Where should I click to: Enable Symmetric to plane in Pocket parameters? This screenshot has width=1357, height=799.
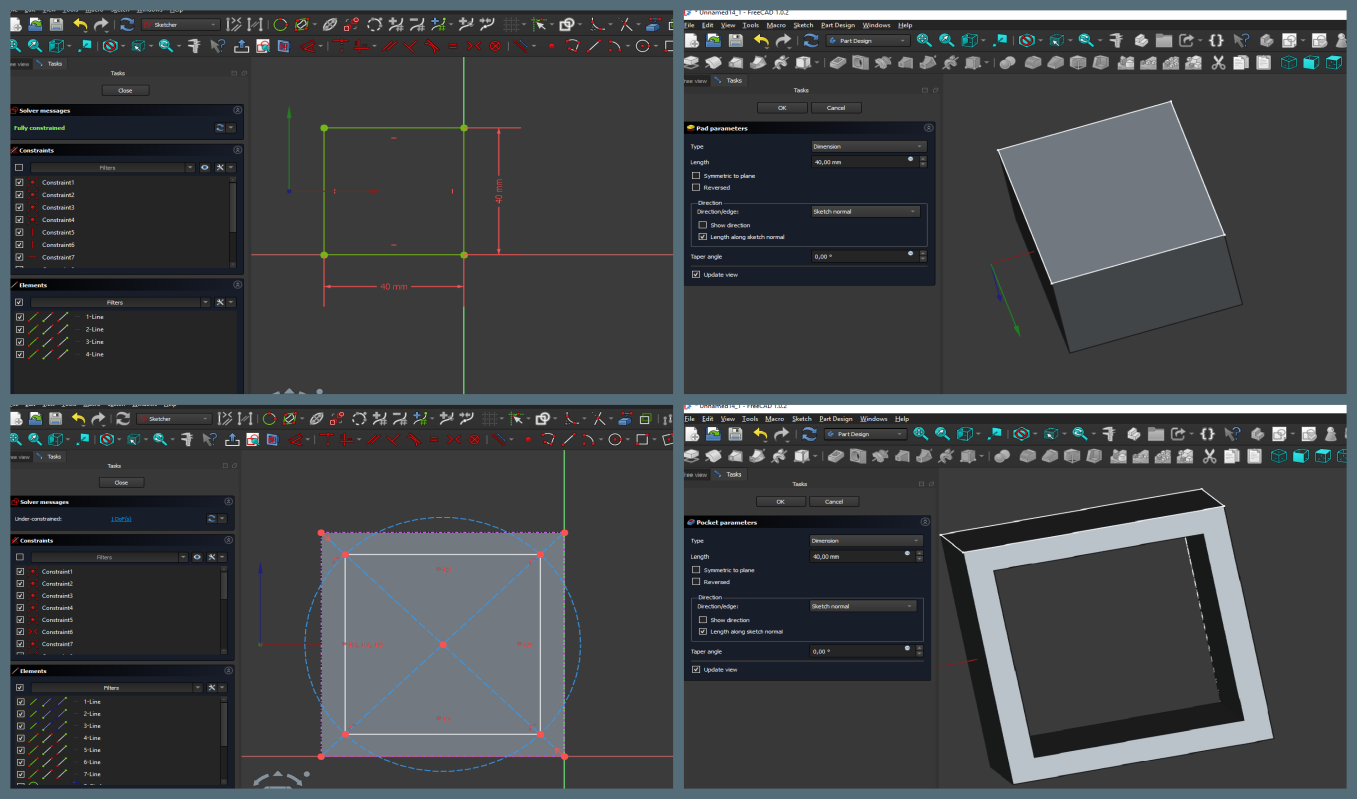click(x=696, y=570)
